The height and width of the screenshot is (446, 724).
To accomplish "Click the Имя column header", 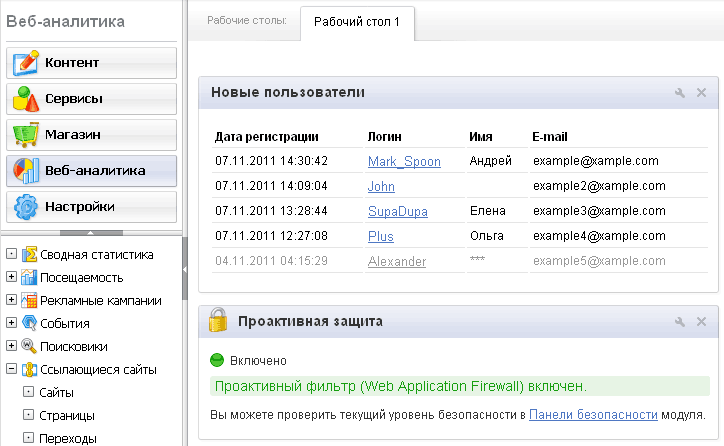I will pyautogui.click(x=481, y=137).
